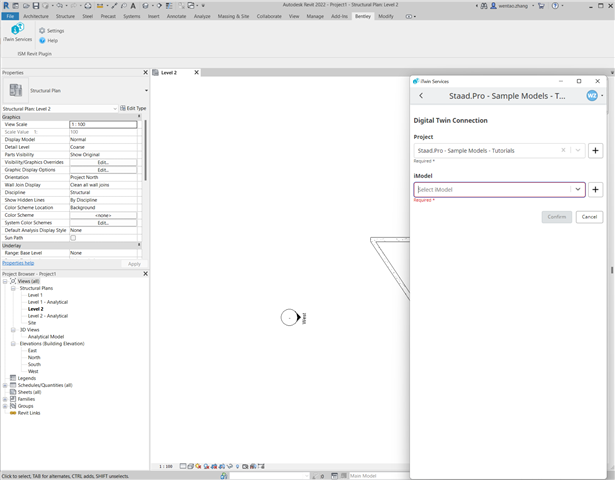The height and width of the screenshot is (480, 615).
Task: Click the Cancel button in iTwin dialog
Action: coord(589,217)
